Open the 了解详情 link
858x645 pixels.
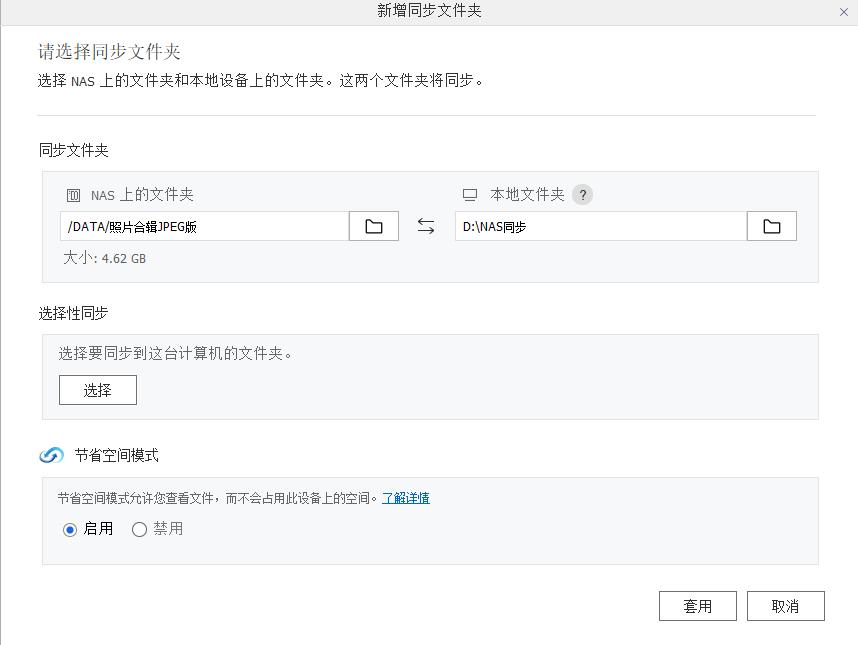[404, 497]
